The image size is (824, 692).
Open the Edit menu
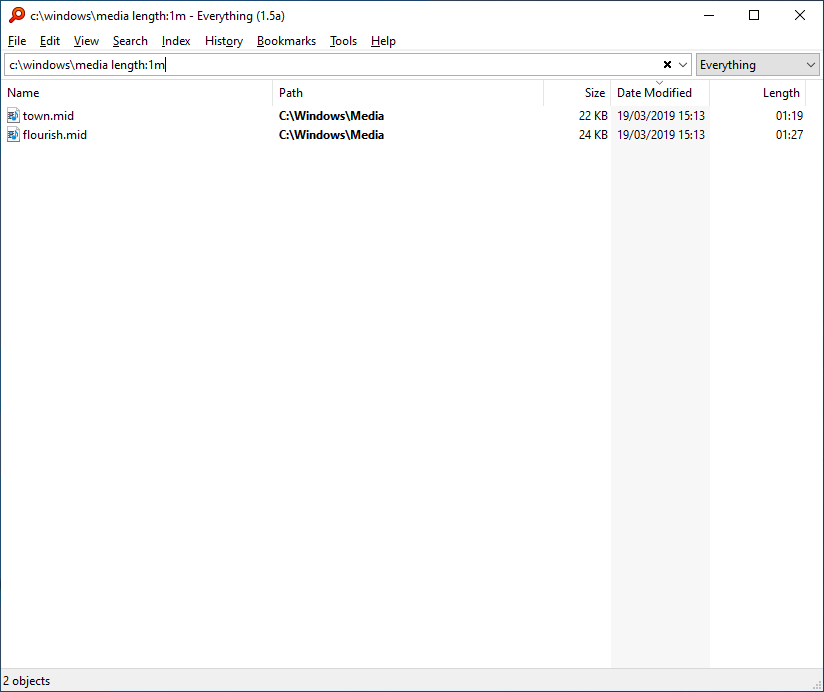50,41
